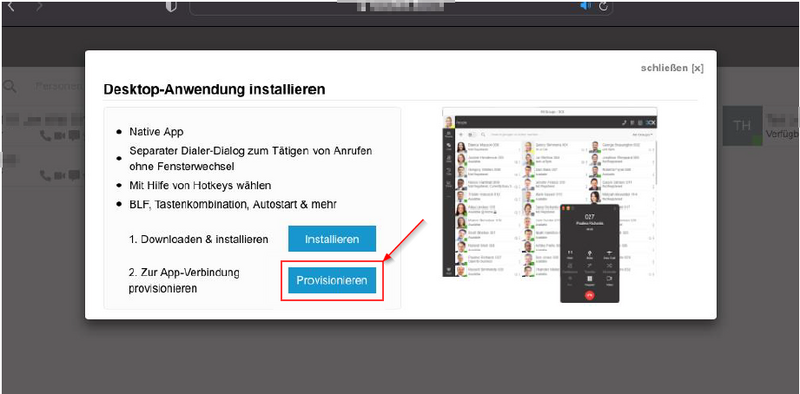Go forward using the browser forward arrow
The image size is (800, 394).
coord(39,7)
